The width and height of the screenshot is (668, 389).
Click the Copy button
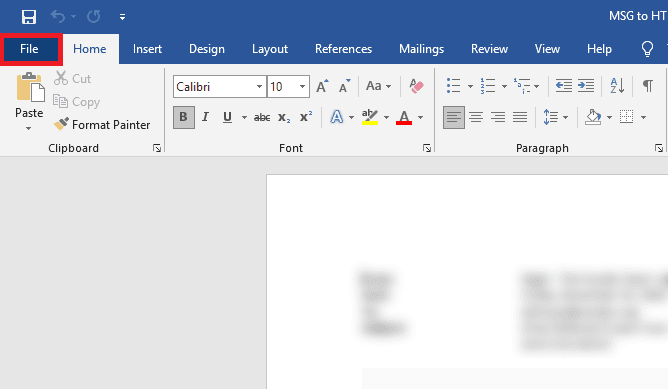click(76, 102)
